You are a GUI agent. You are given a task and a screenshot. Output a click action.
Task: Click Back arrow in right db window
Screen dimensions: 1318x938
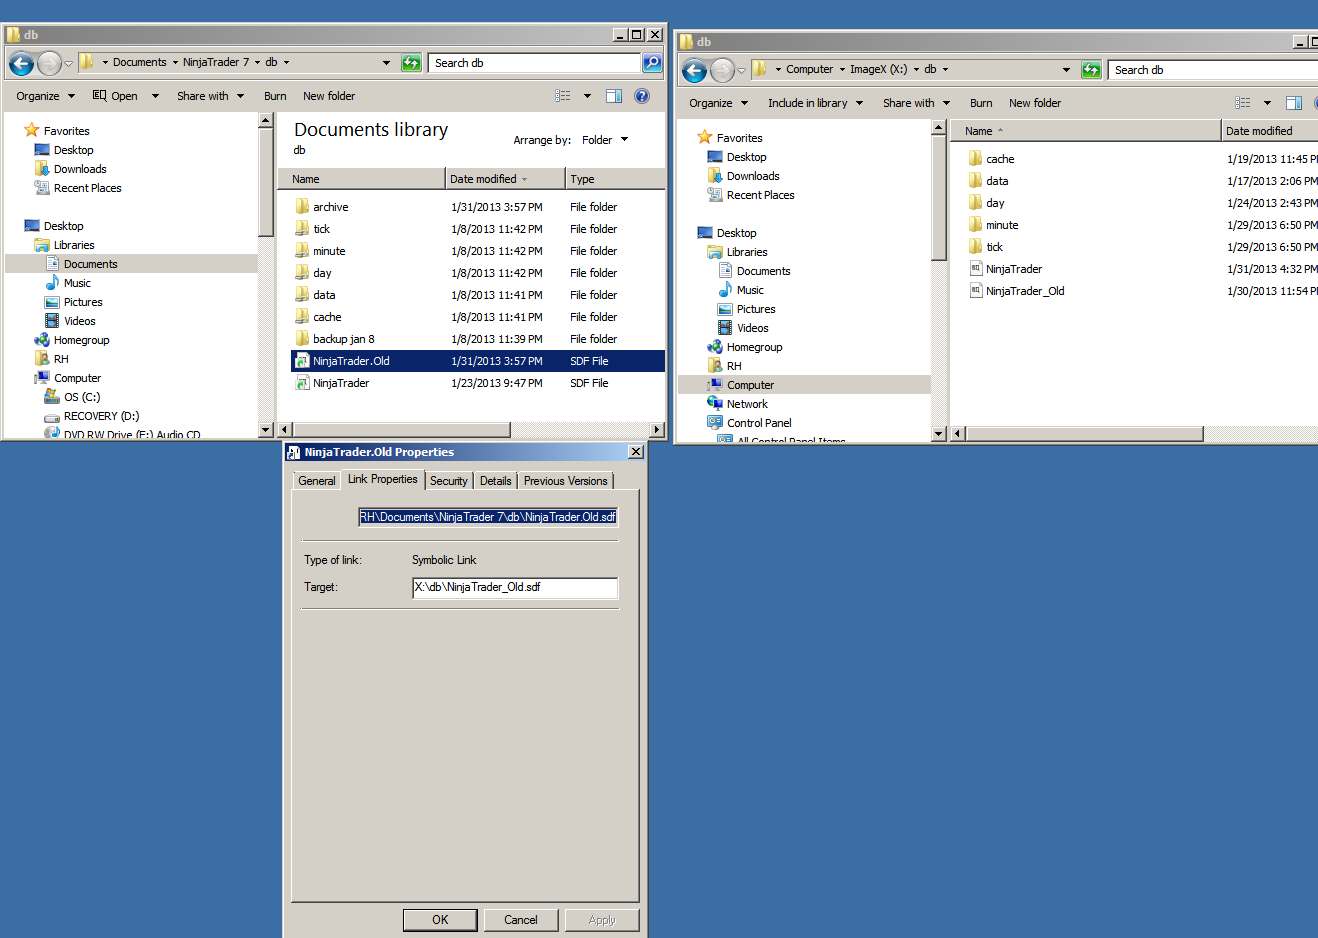click(x=694, y=70)
